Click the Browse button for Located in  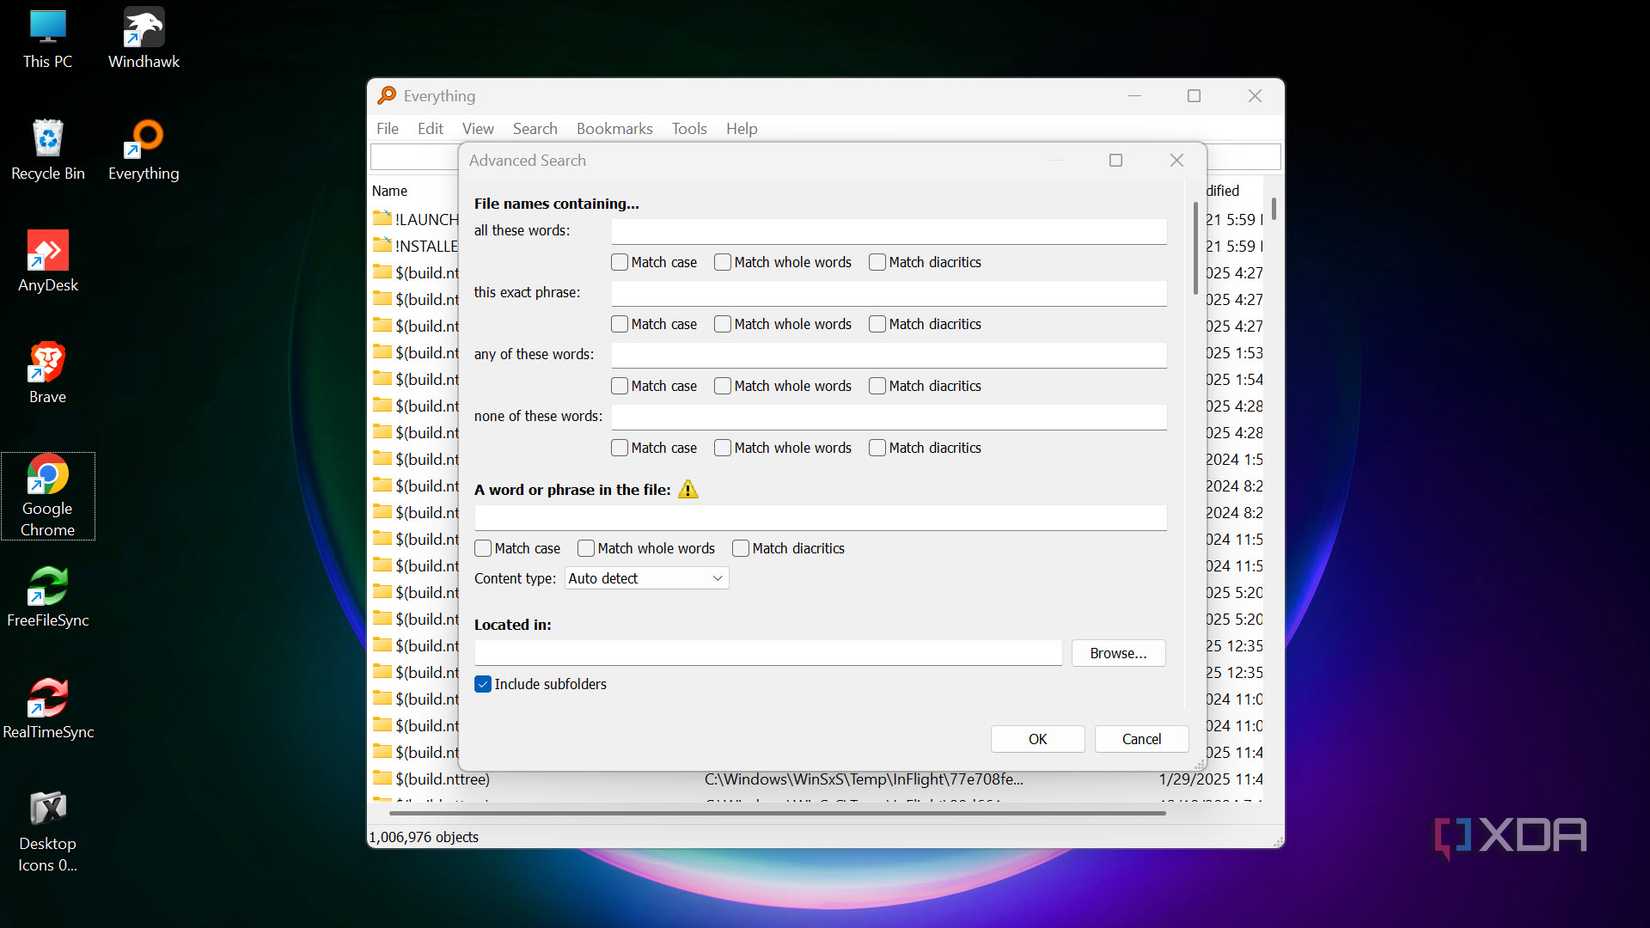coord(1117,653)
